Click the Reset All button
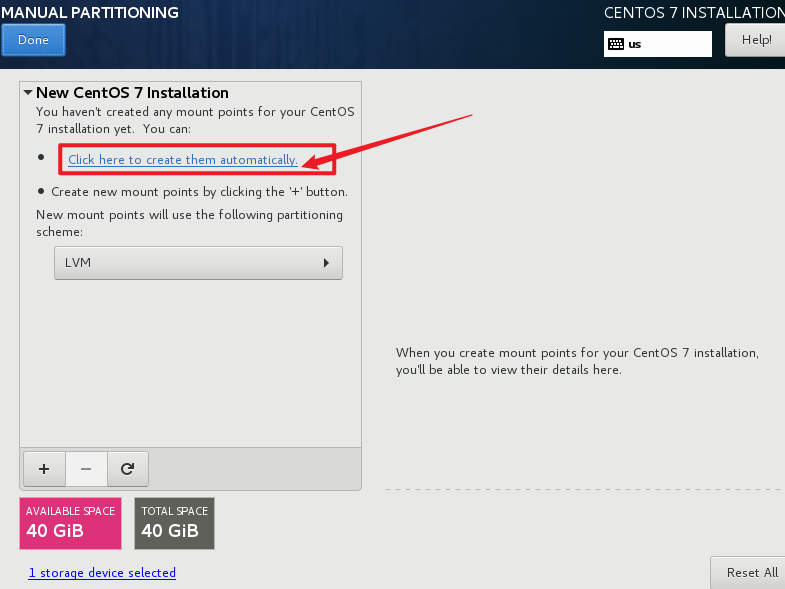Viewport: 785px width, 589px height. (x=748, y=572)
